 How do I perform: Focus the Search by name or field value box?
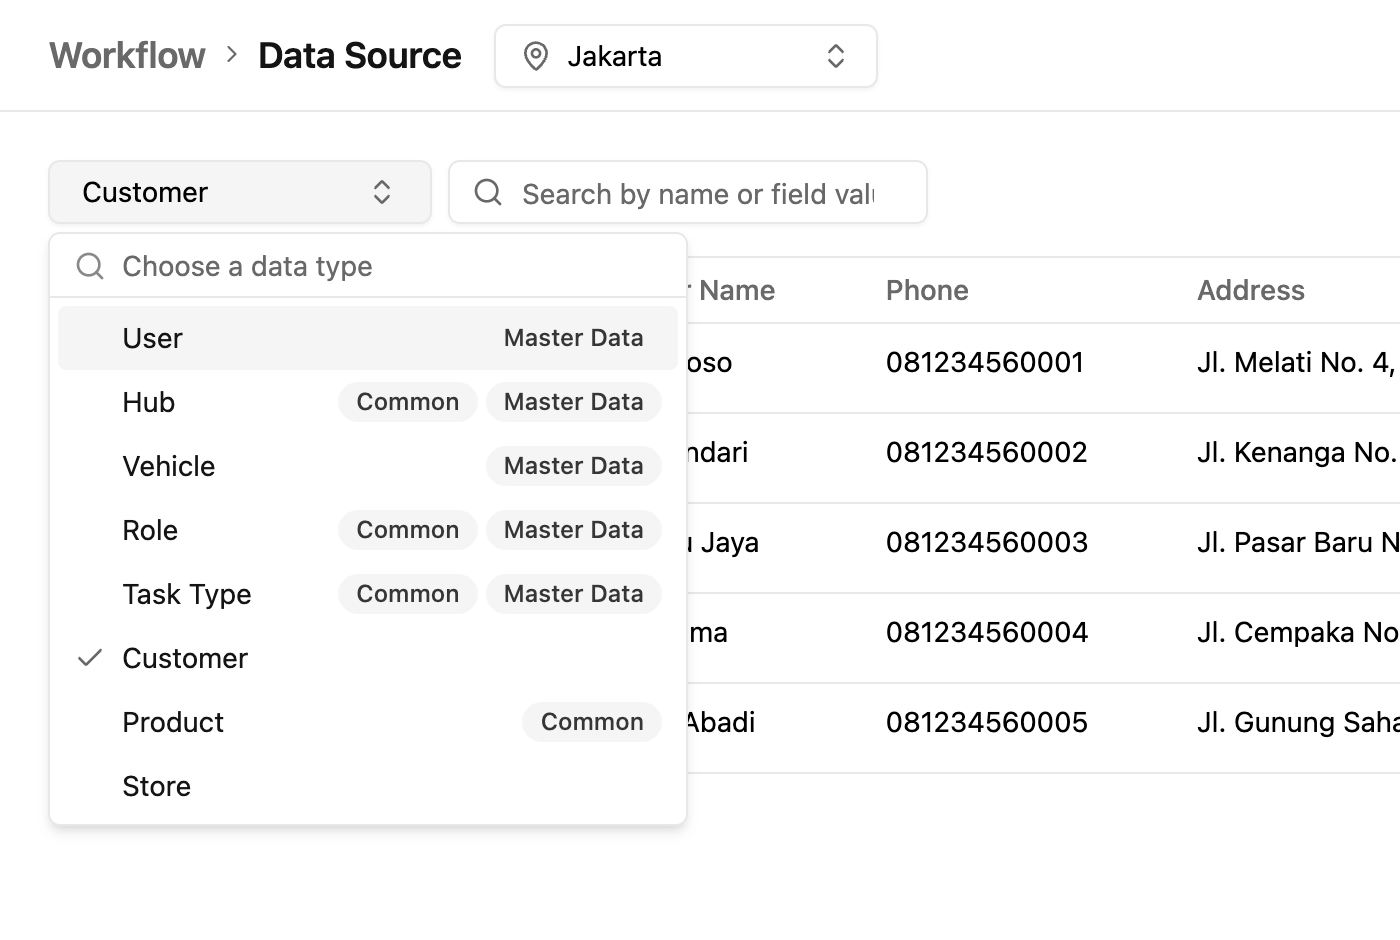pyautogui.click(x=688, y=192)
